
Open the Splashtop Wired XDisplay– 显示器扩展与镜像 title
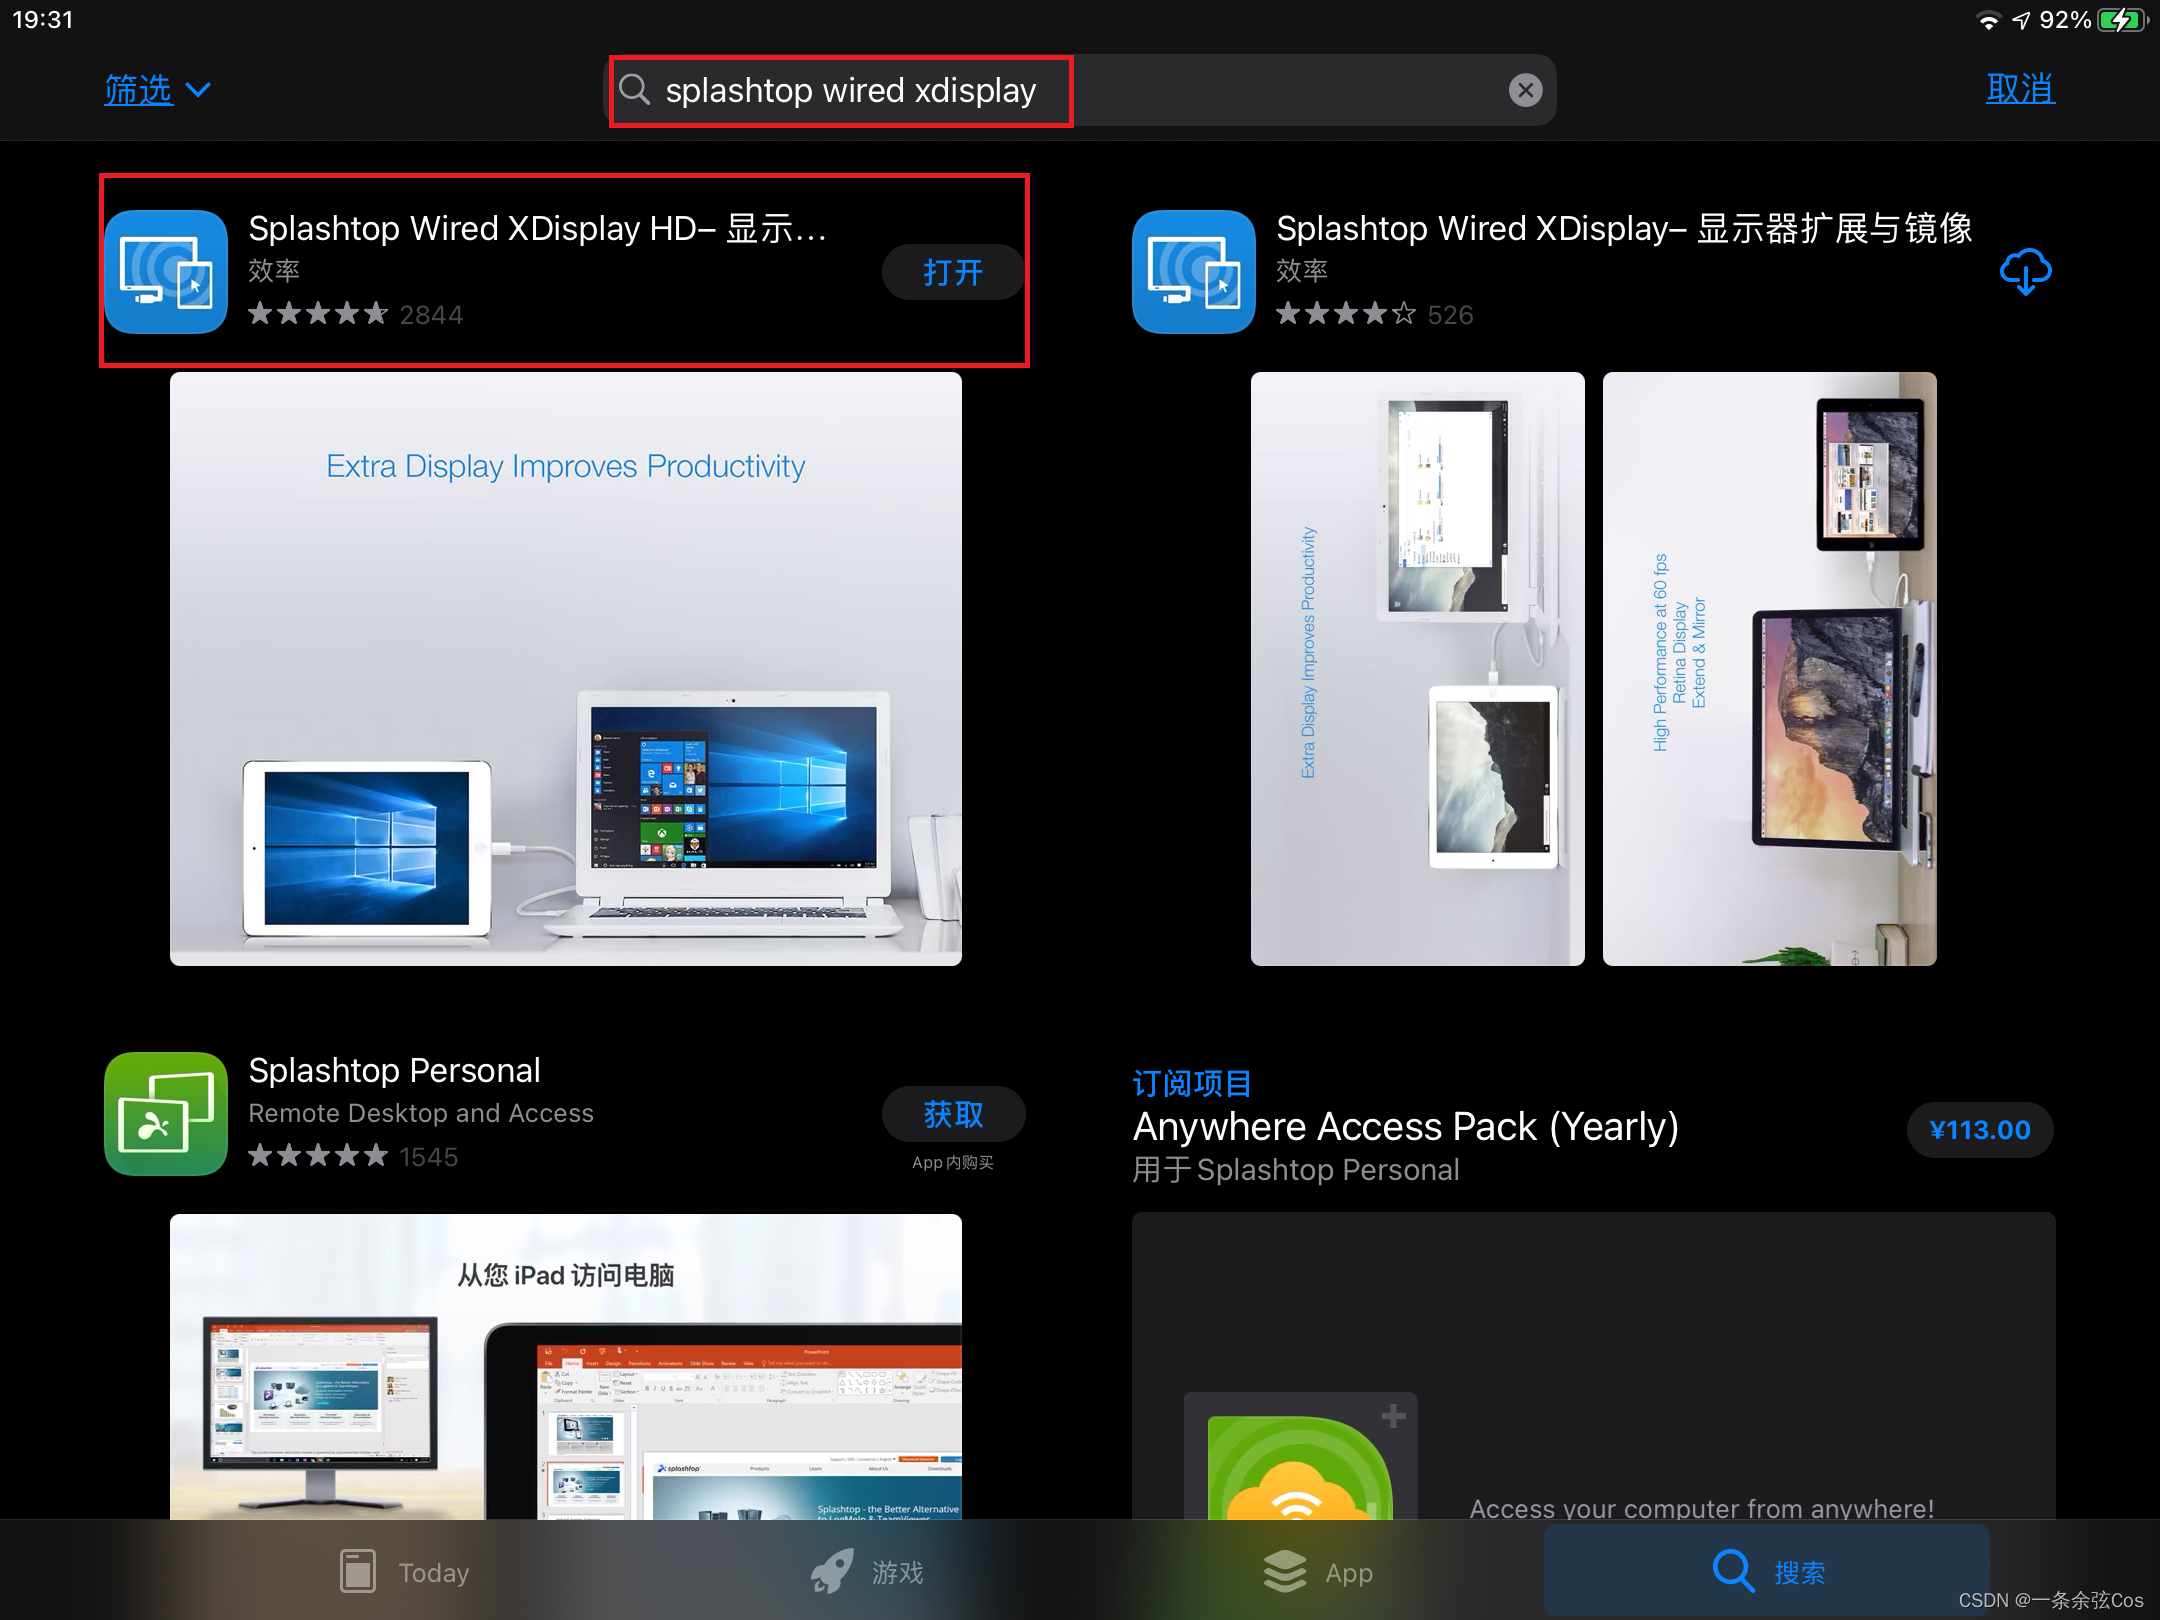click(1624, 228)
